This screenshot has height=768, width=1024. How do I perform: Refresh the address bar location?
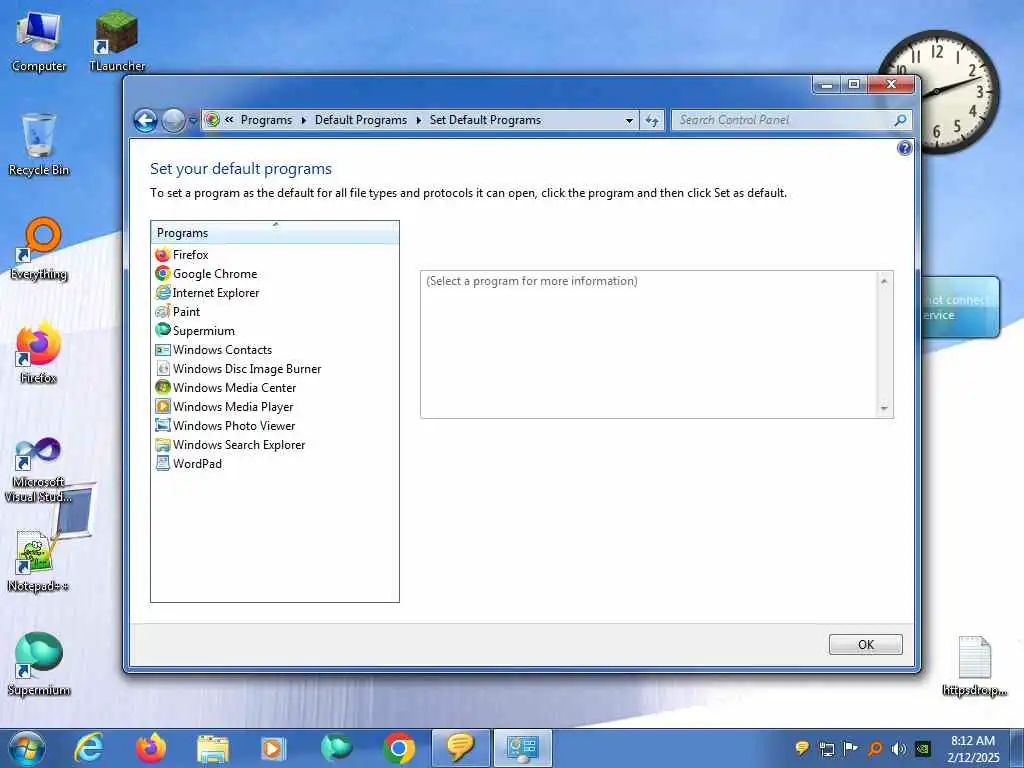[652, 120]
